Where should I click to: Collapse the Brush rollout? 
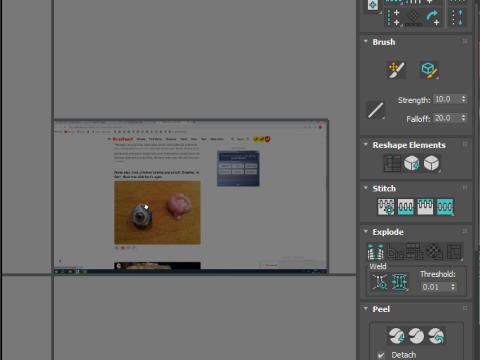(366, 42)
